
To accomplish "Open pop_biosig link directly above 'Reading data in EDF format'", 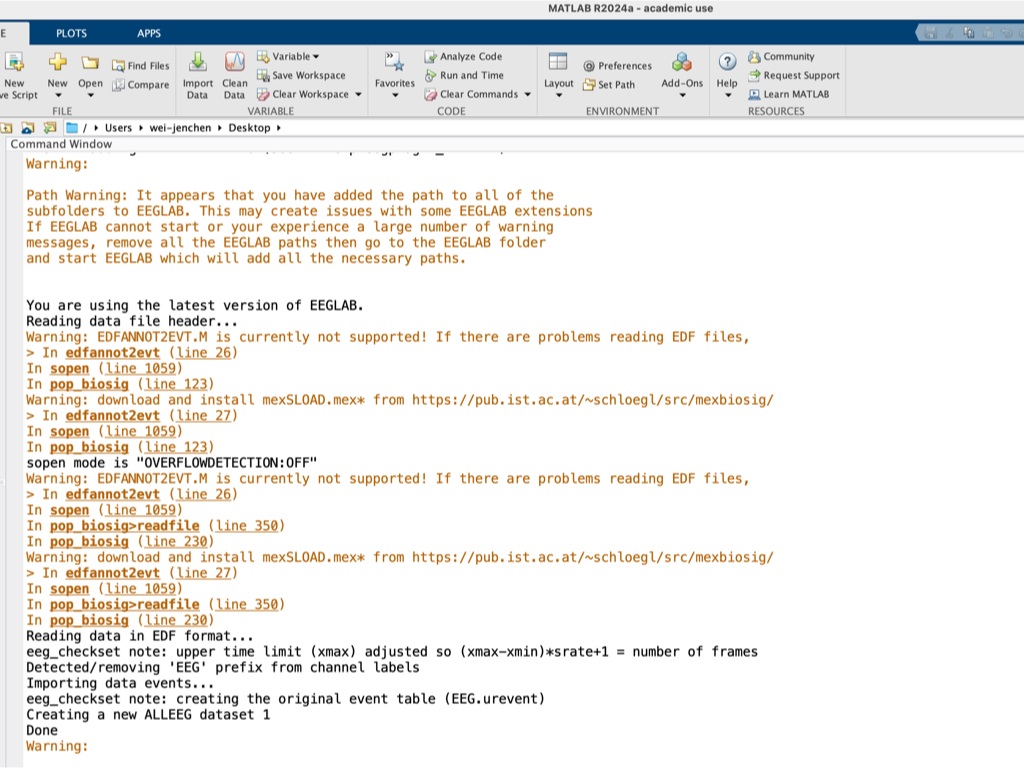I will click(x=89, y=620).
